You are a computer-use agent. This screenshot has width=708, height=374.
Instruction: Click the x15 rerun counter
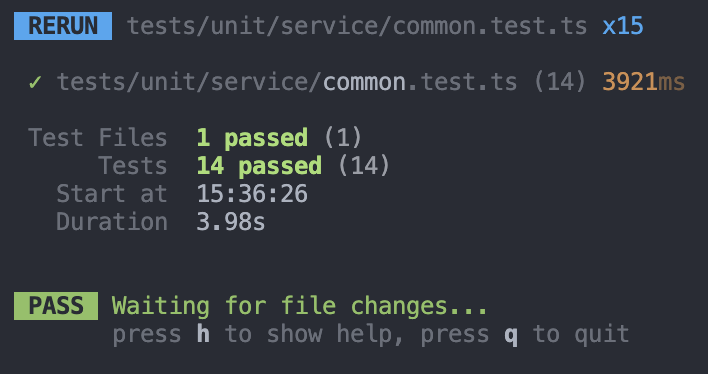tap(623, 26)
